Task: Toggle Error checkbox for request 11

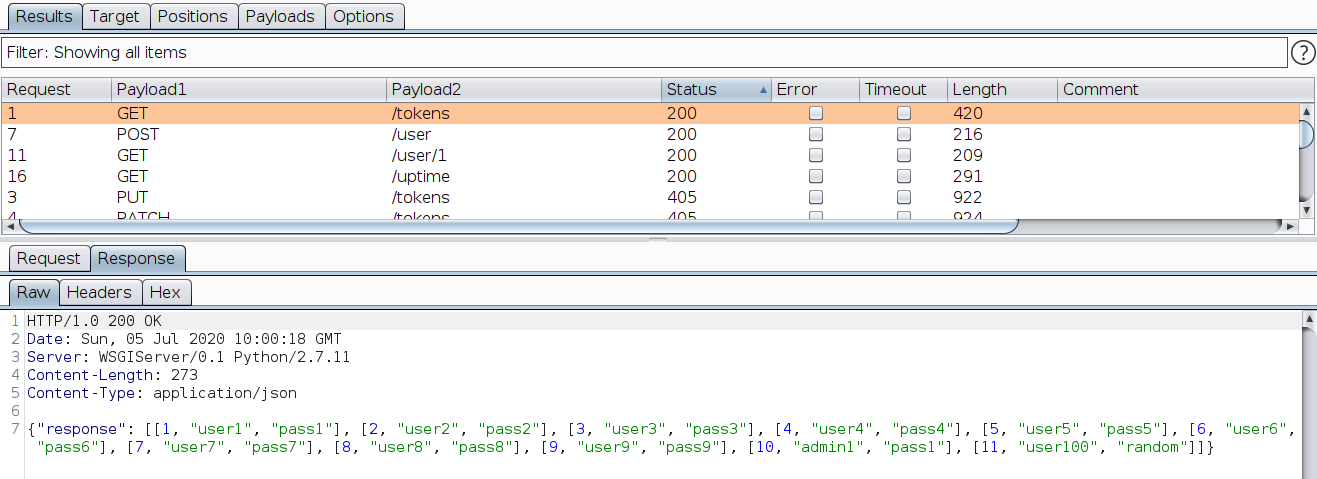Action: coord(816,155)
